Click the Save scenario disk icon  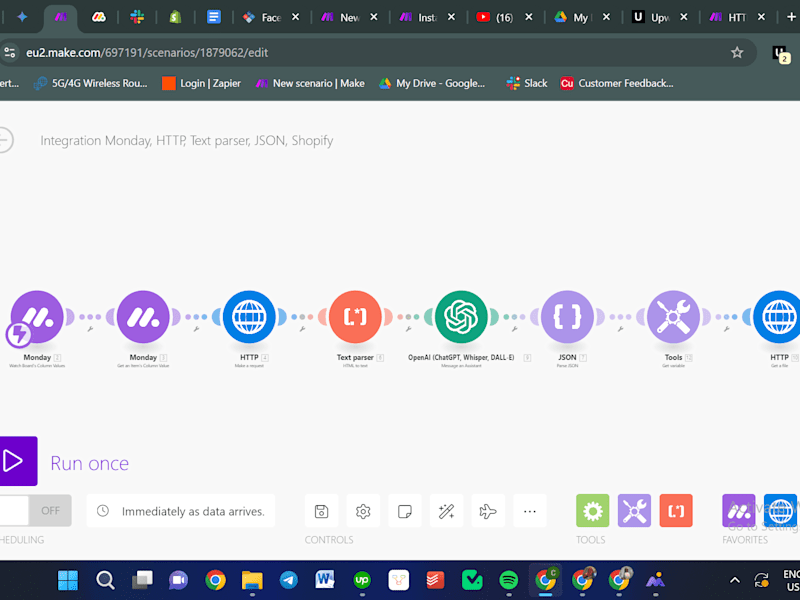(321, 511)
